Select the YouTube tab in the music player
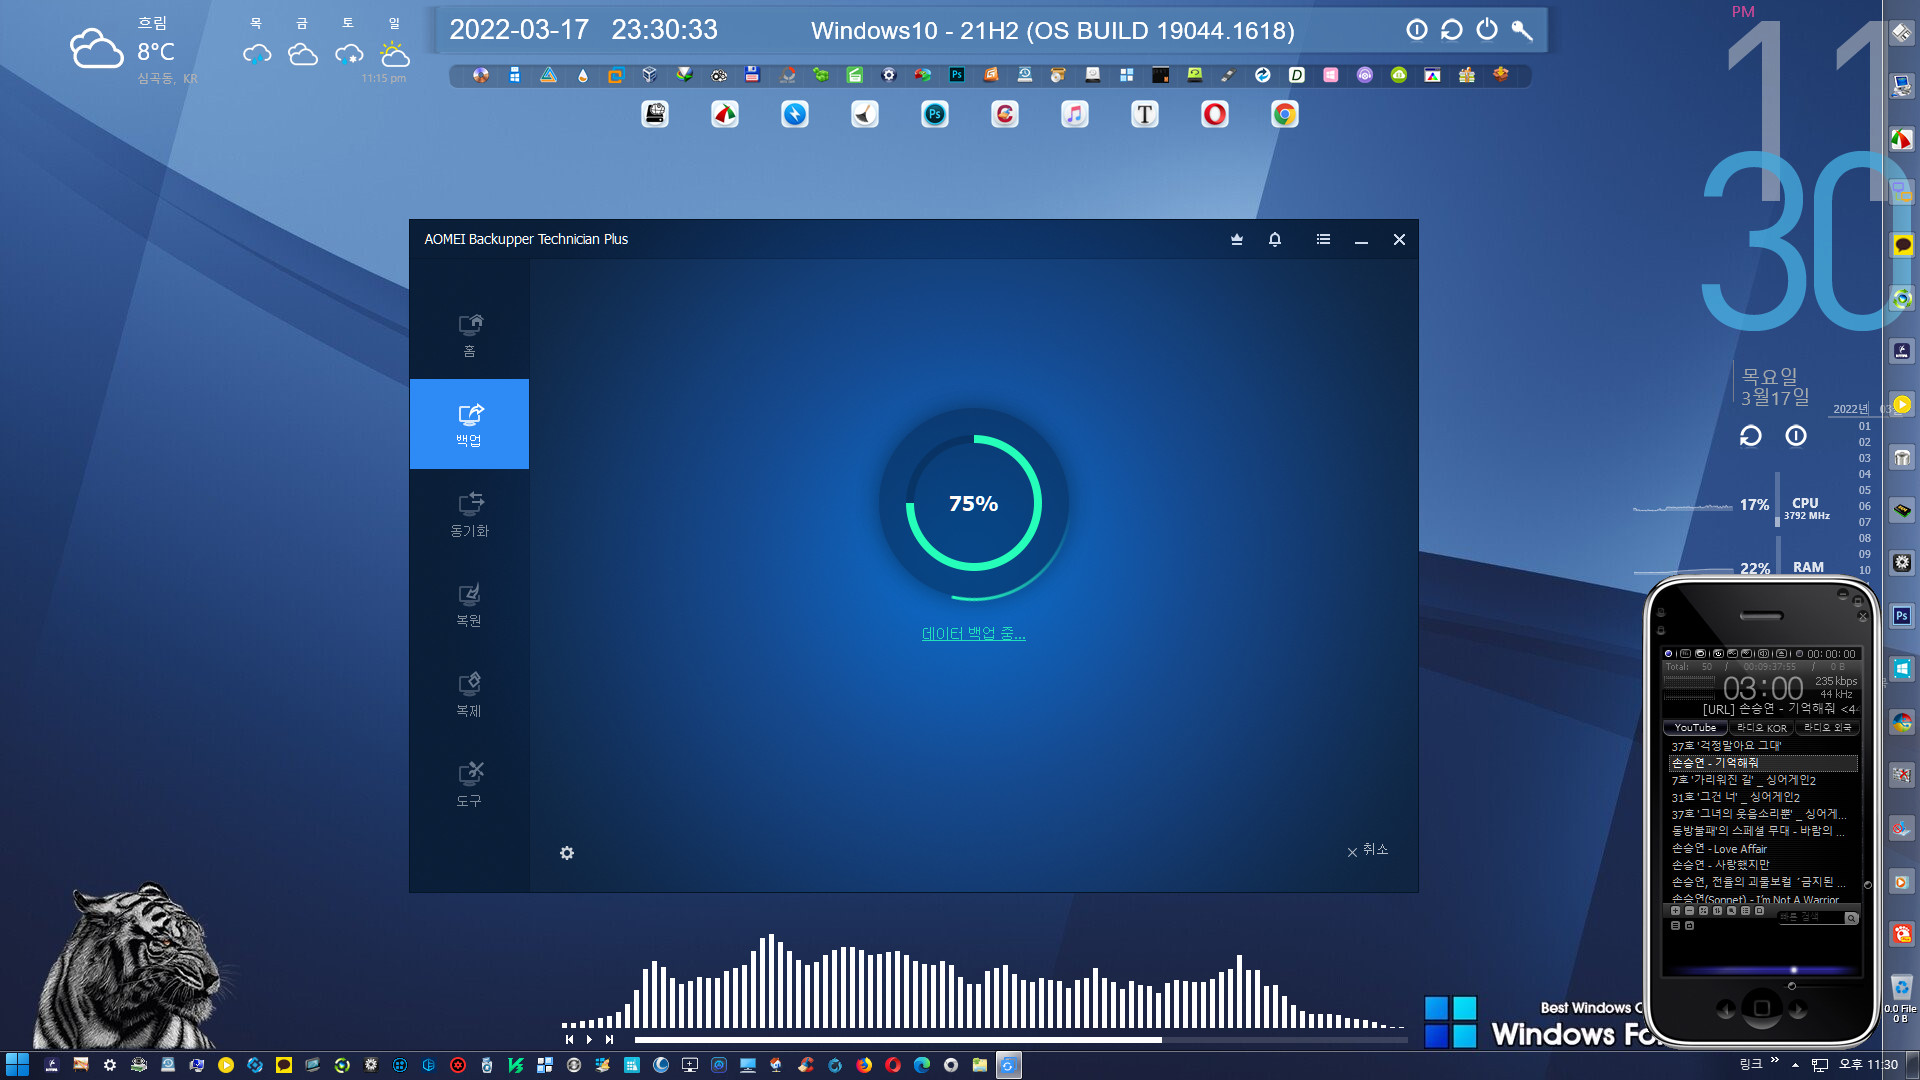Viewport: 1920px width, 1080px height. click(1695, 728)
